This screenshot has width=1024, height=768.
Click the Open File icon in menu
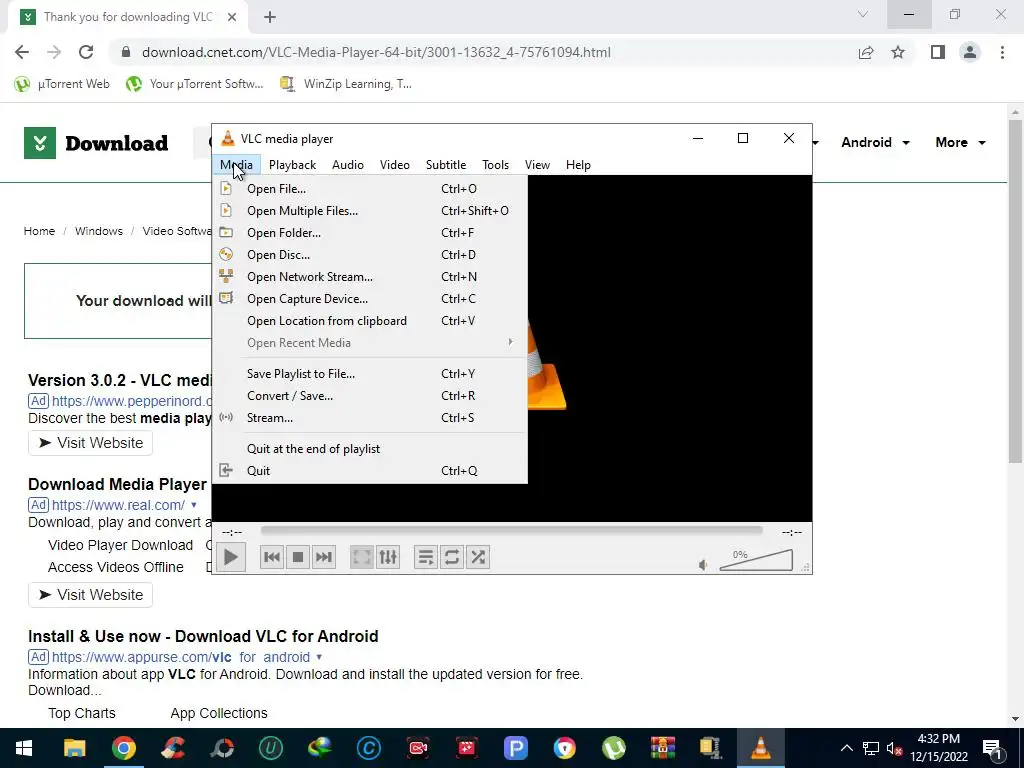point(226,189)
